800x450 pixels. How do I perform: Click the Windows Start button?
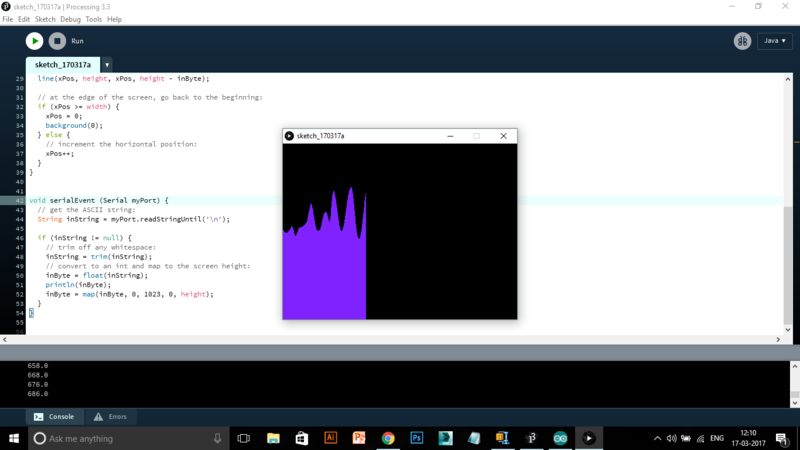[x=13, y=438]
